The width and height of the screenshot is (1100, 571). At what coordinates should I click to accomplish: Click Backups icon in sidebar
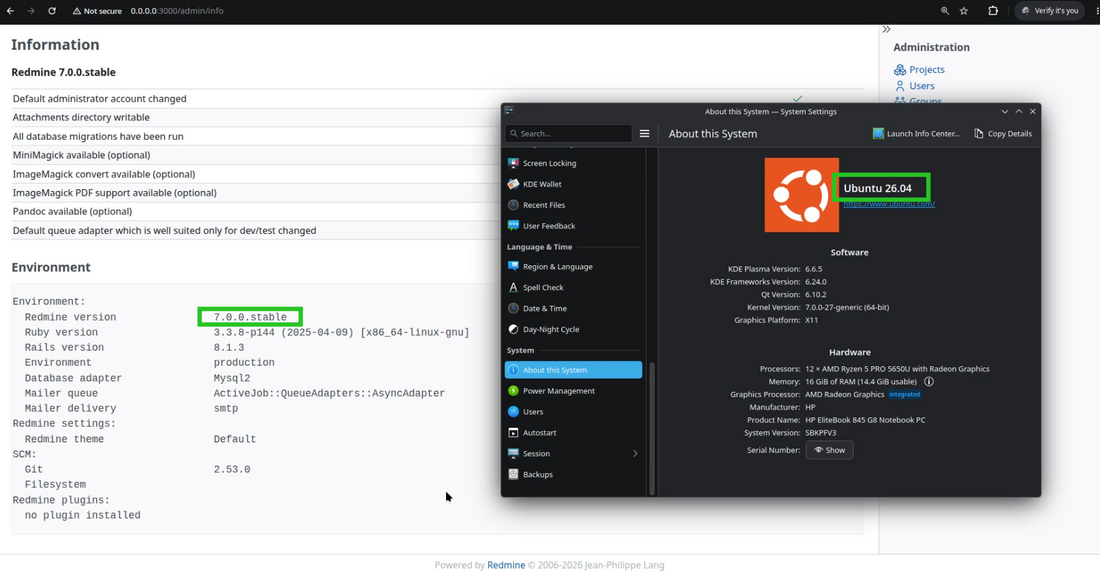pyautogui.click(x=514, y=475)
